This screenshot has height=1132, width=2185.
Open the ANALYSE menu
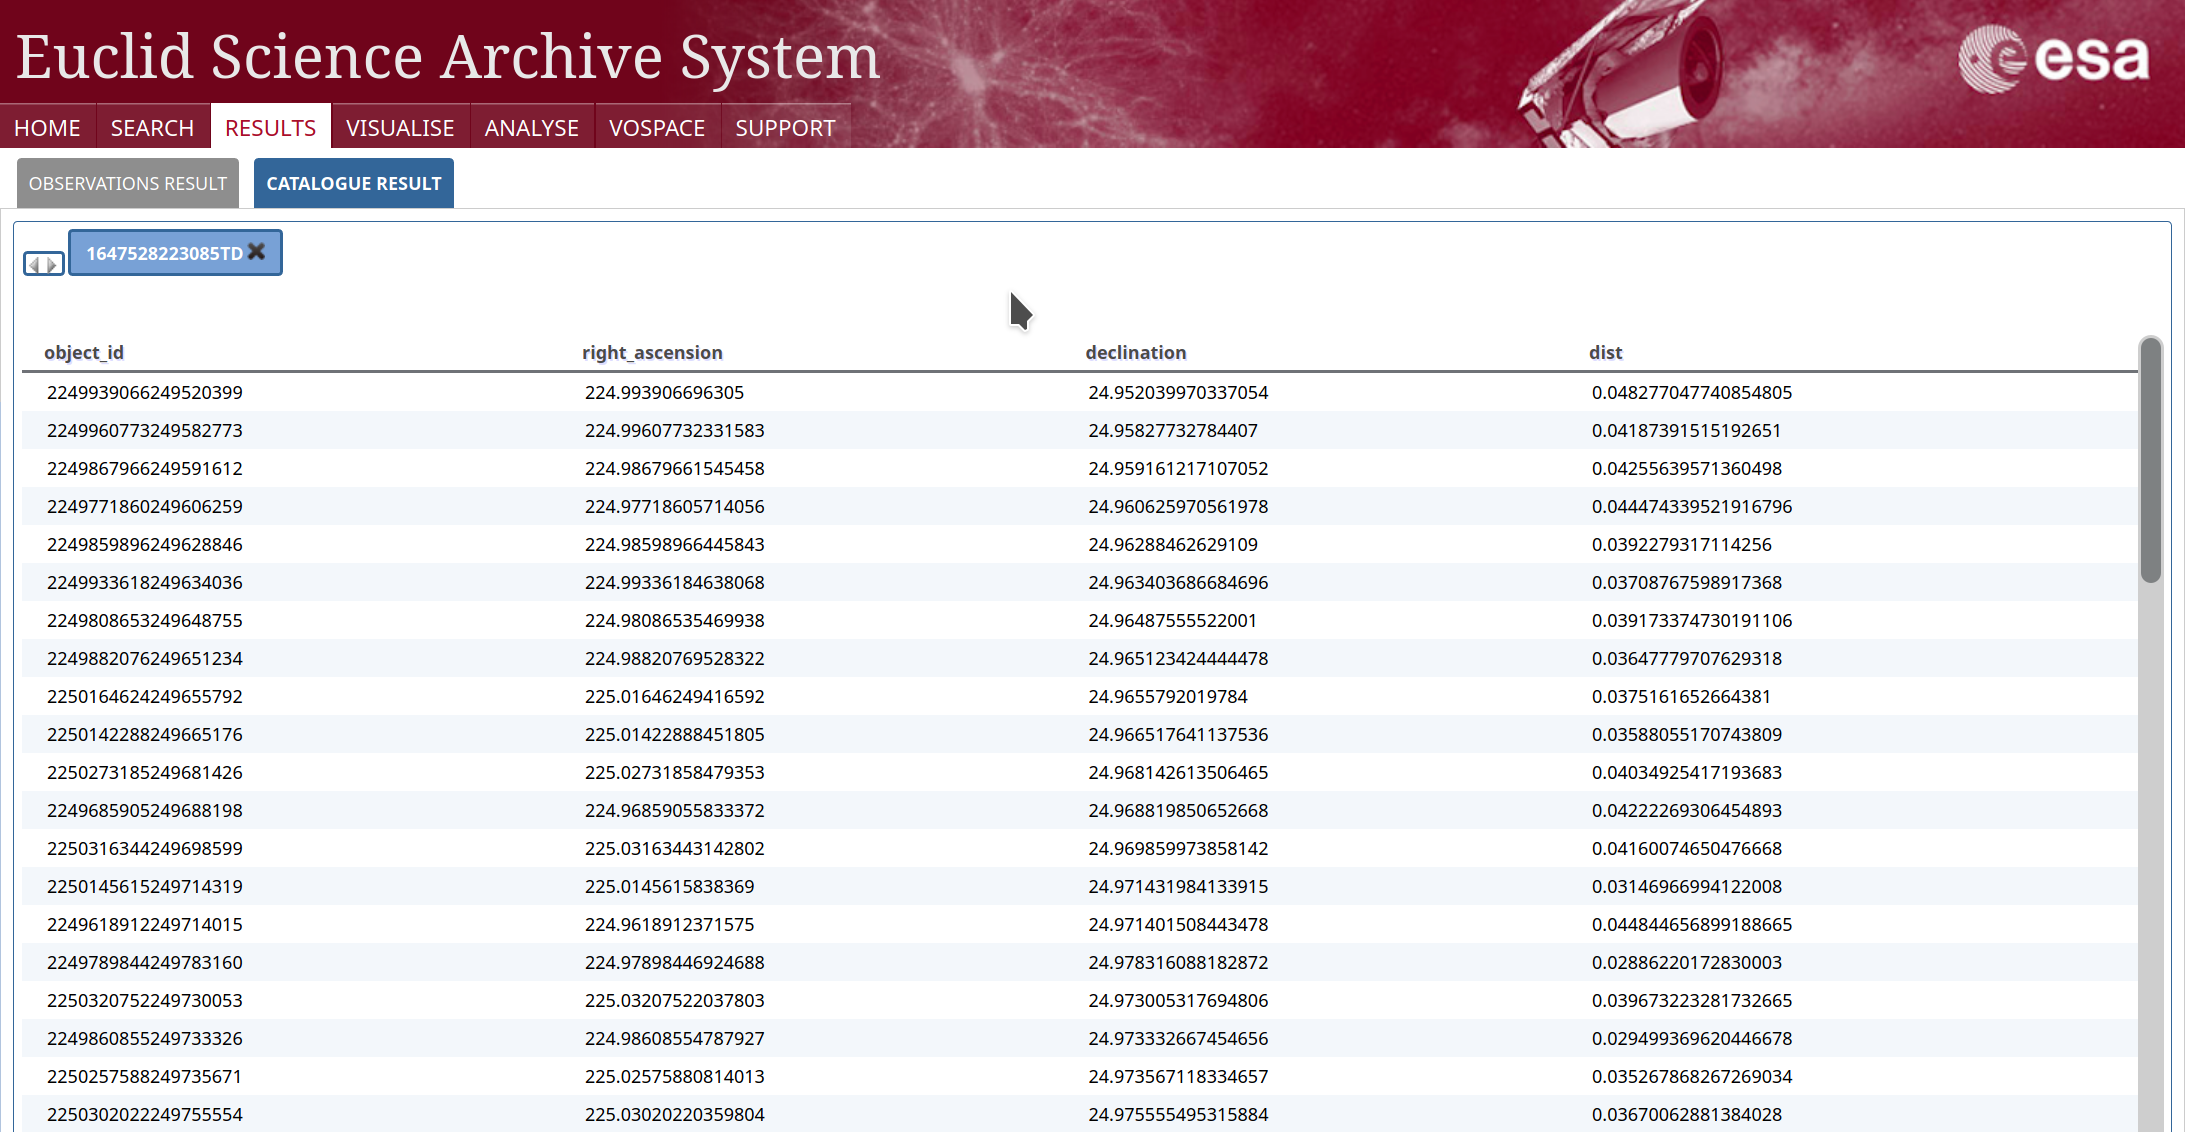(532, 128)
